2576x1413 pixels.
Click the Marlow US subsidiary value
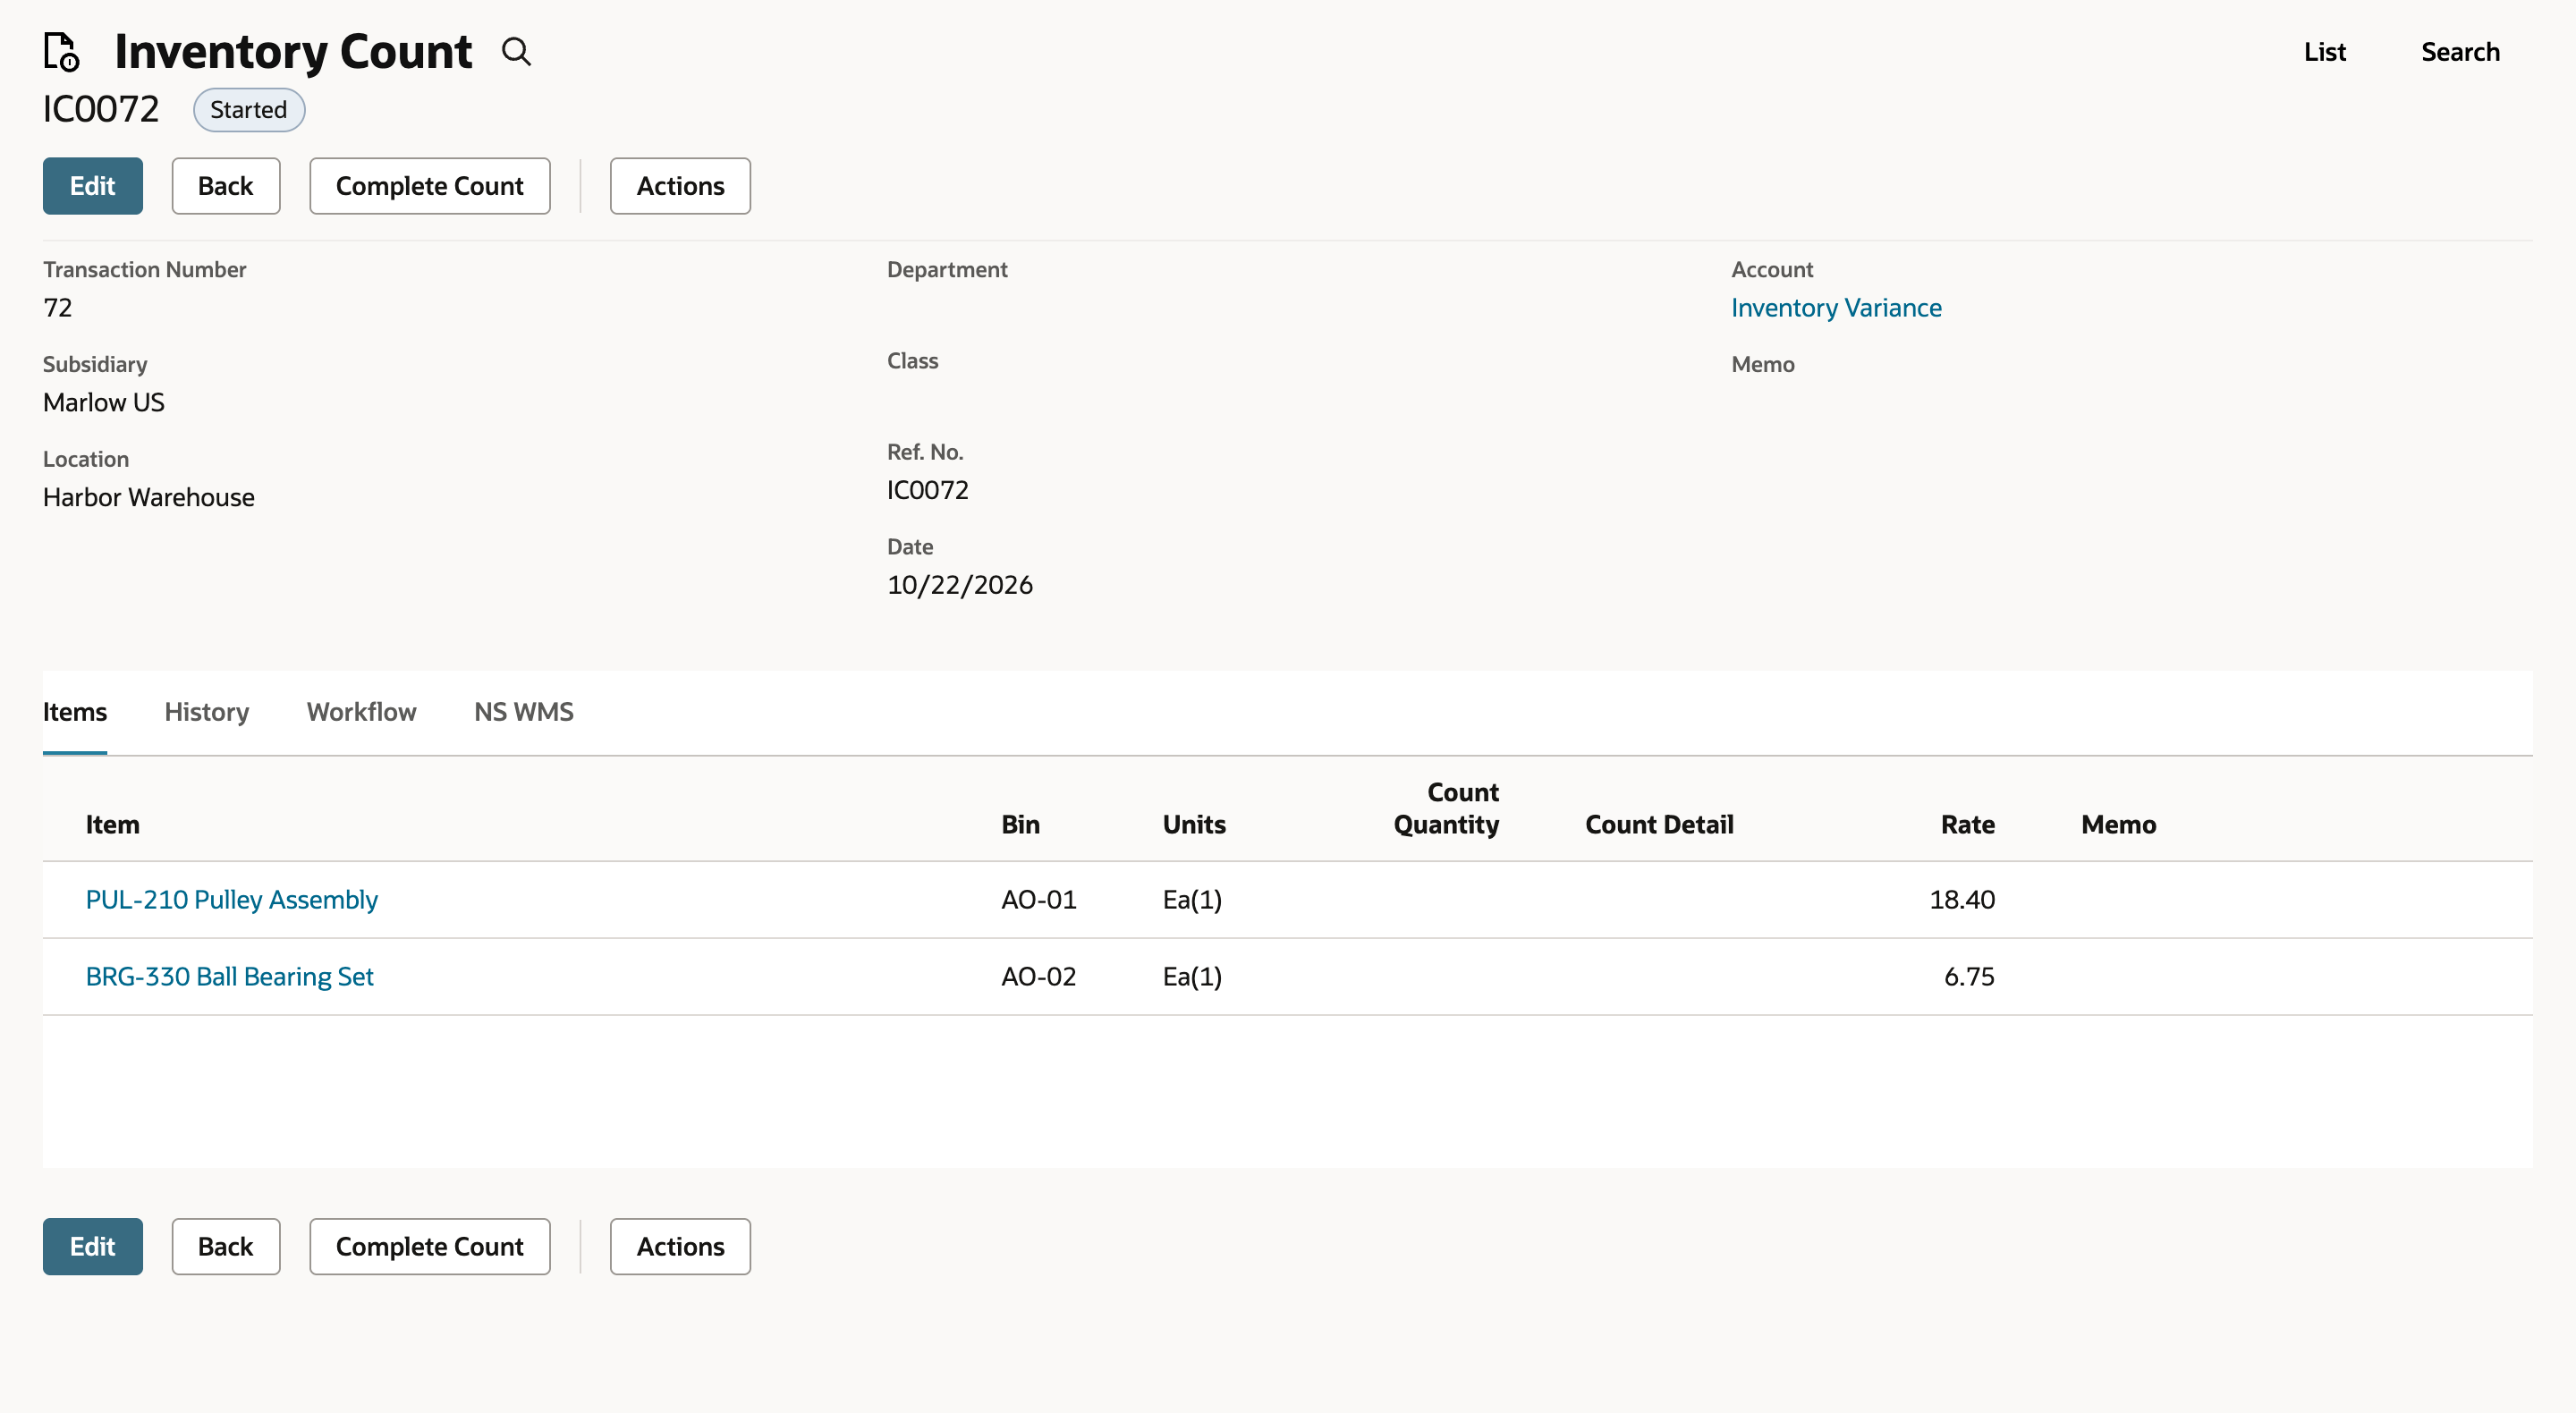pos(104,403)
